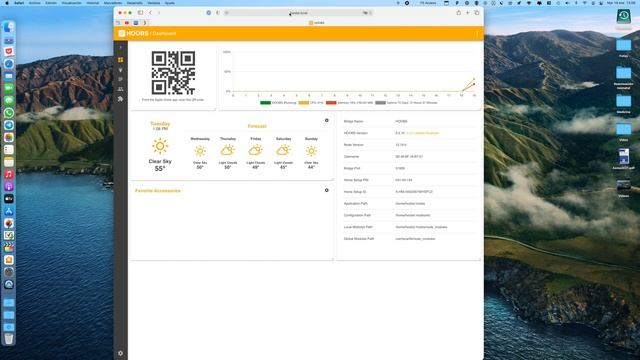Screen dimensions: 640x360
Task: Open the Accessories icon in HOOBS sidebar
Action: coord(120,70)
